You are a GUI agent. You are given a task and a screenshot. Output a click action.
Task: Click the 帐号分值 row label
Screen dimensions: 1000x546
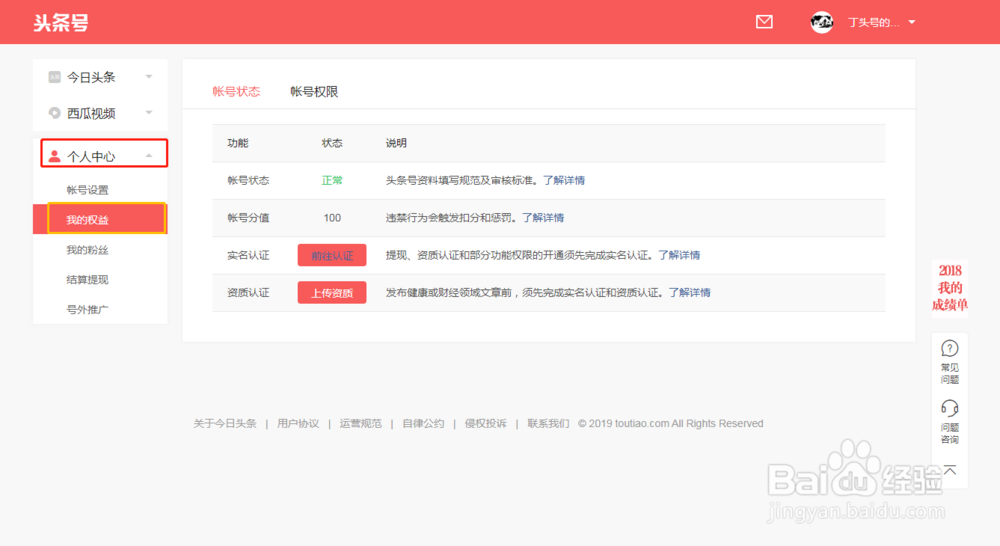pos(248,218)
